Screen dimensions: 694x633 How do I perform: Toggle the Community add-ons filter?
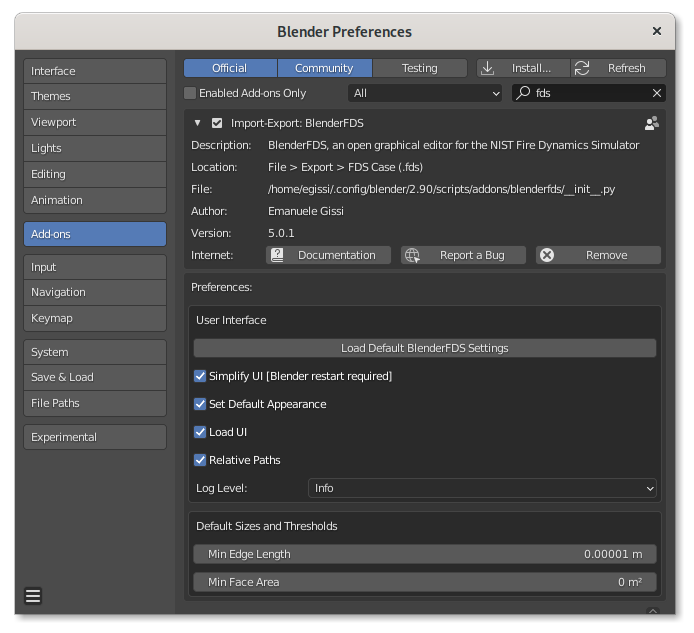[x=324, y=68]
